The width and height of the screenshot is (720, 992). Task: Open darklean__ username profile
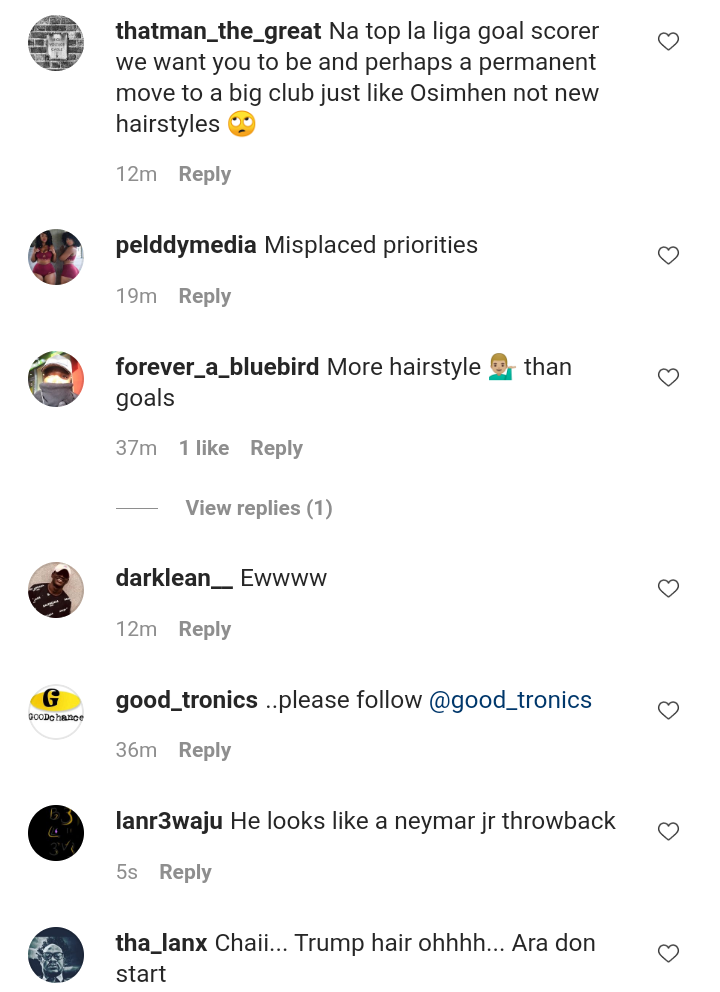(x=174, y=578)
